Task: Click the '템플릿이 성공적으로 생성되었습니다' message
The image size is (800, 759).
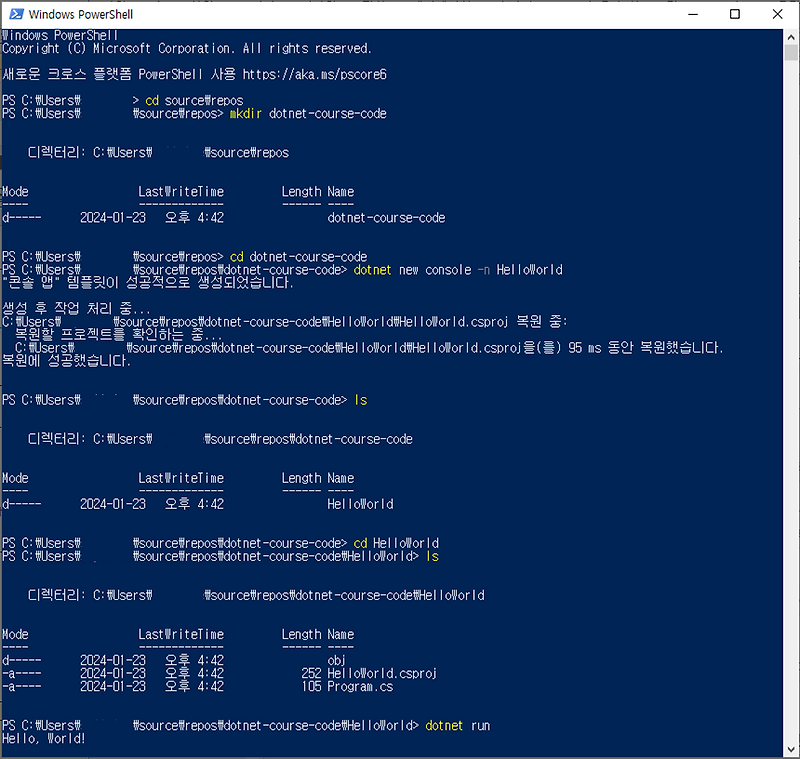Action: (148, 283)
